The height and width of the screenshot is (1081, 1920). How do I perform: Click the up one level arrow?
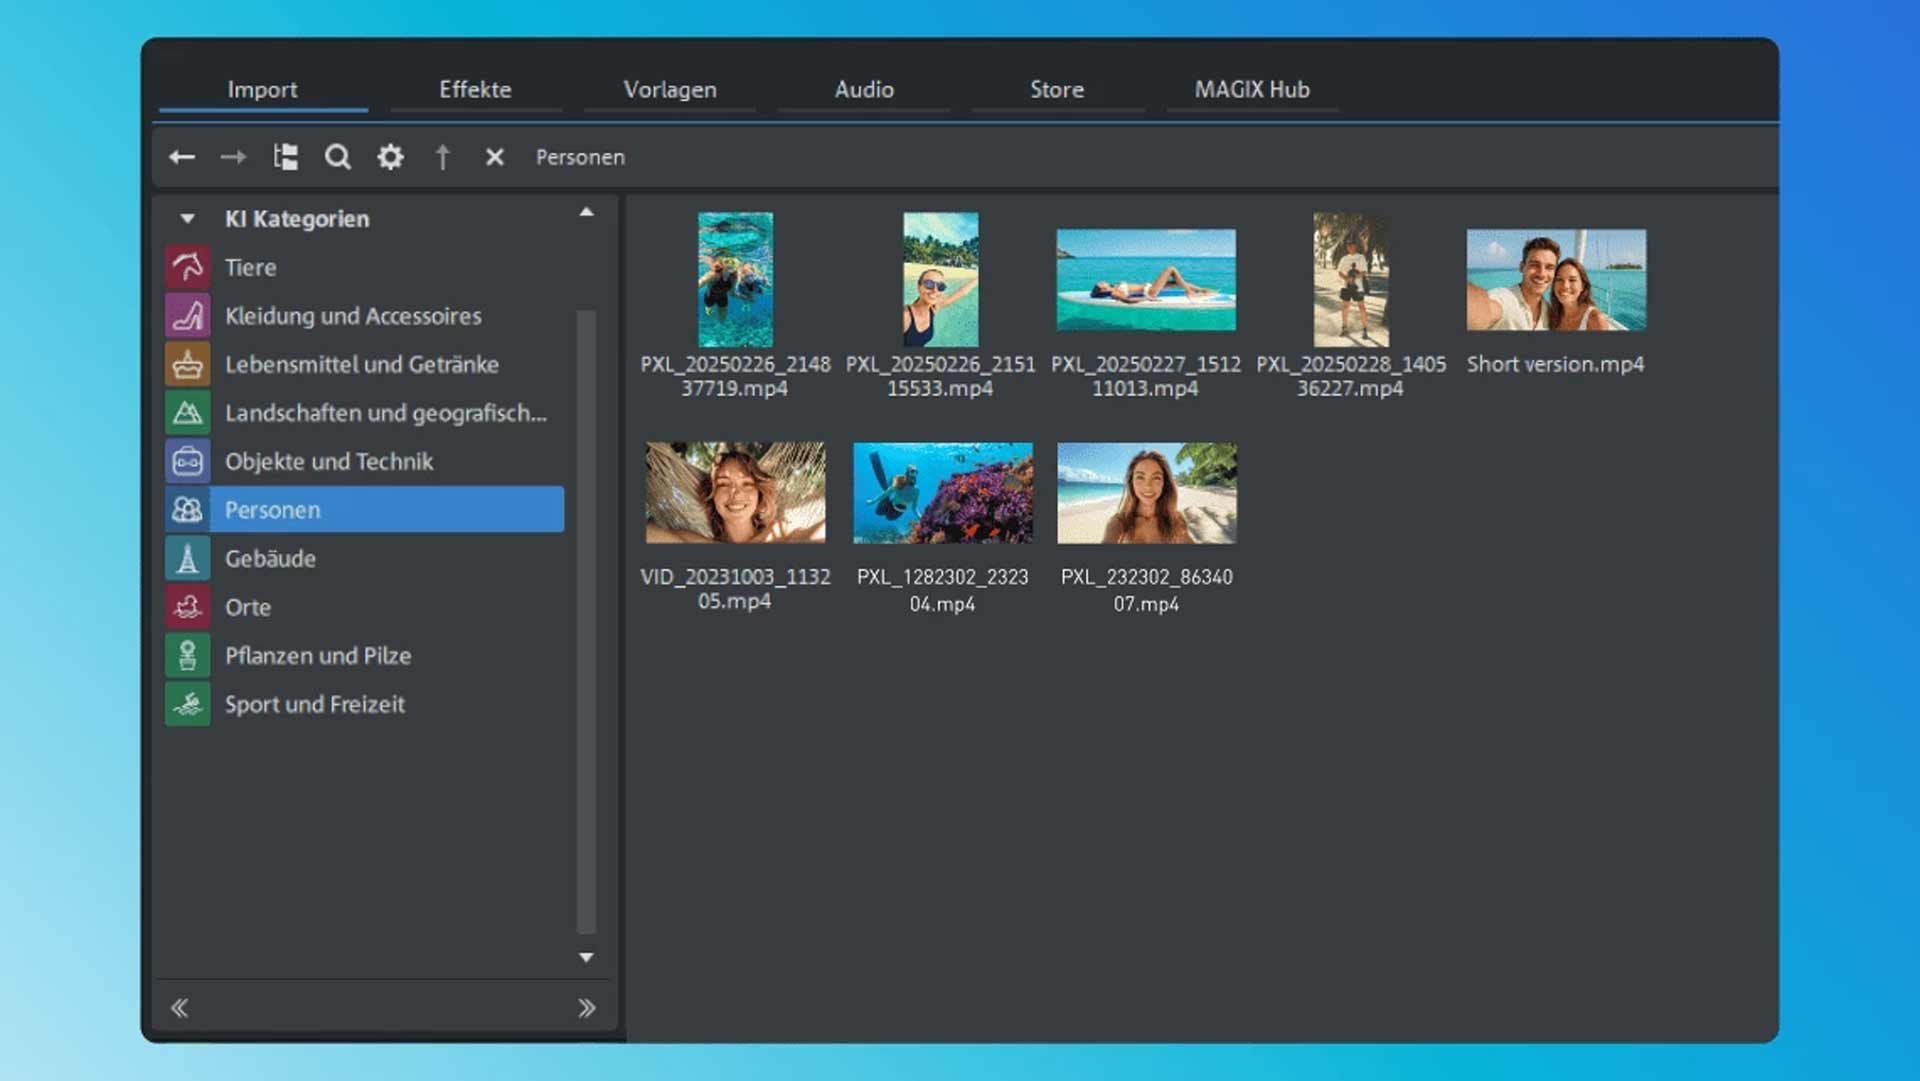442,157
